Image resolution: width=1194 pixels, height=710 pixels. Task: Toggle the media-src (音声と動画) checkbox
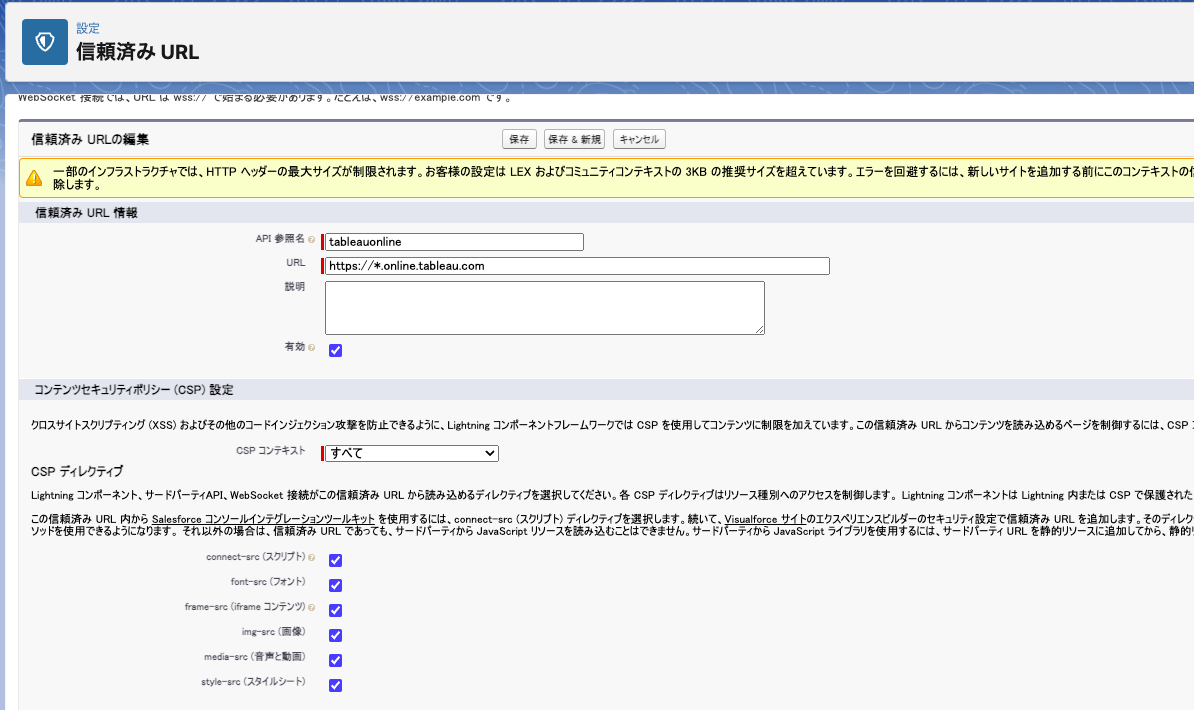point(335,660)
